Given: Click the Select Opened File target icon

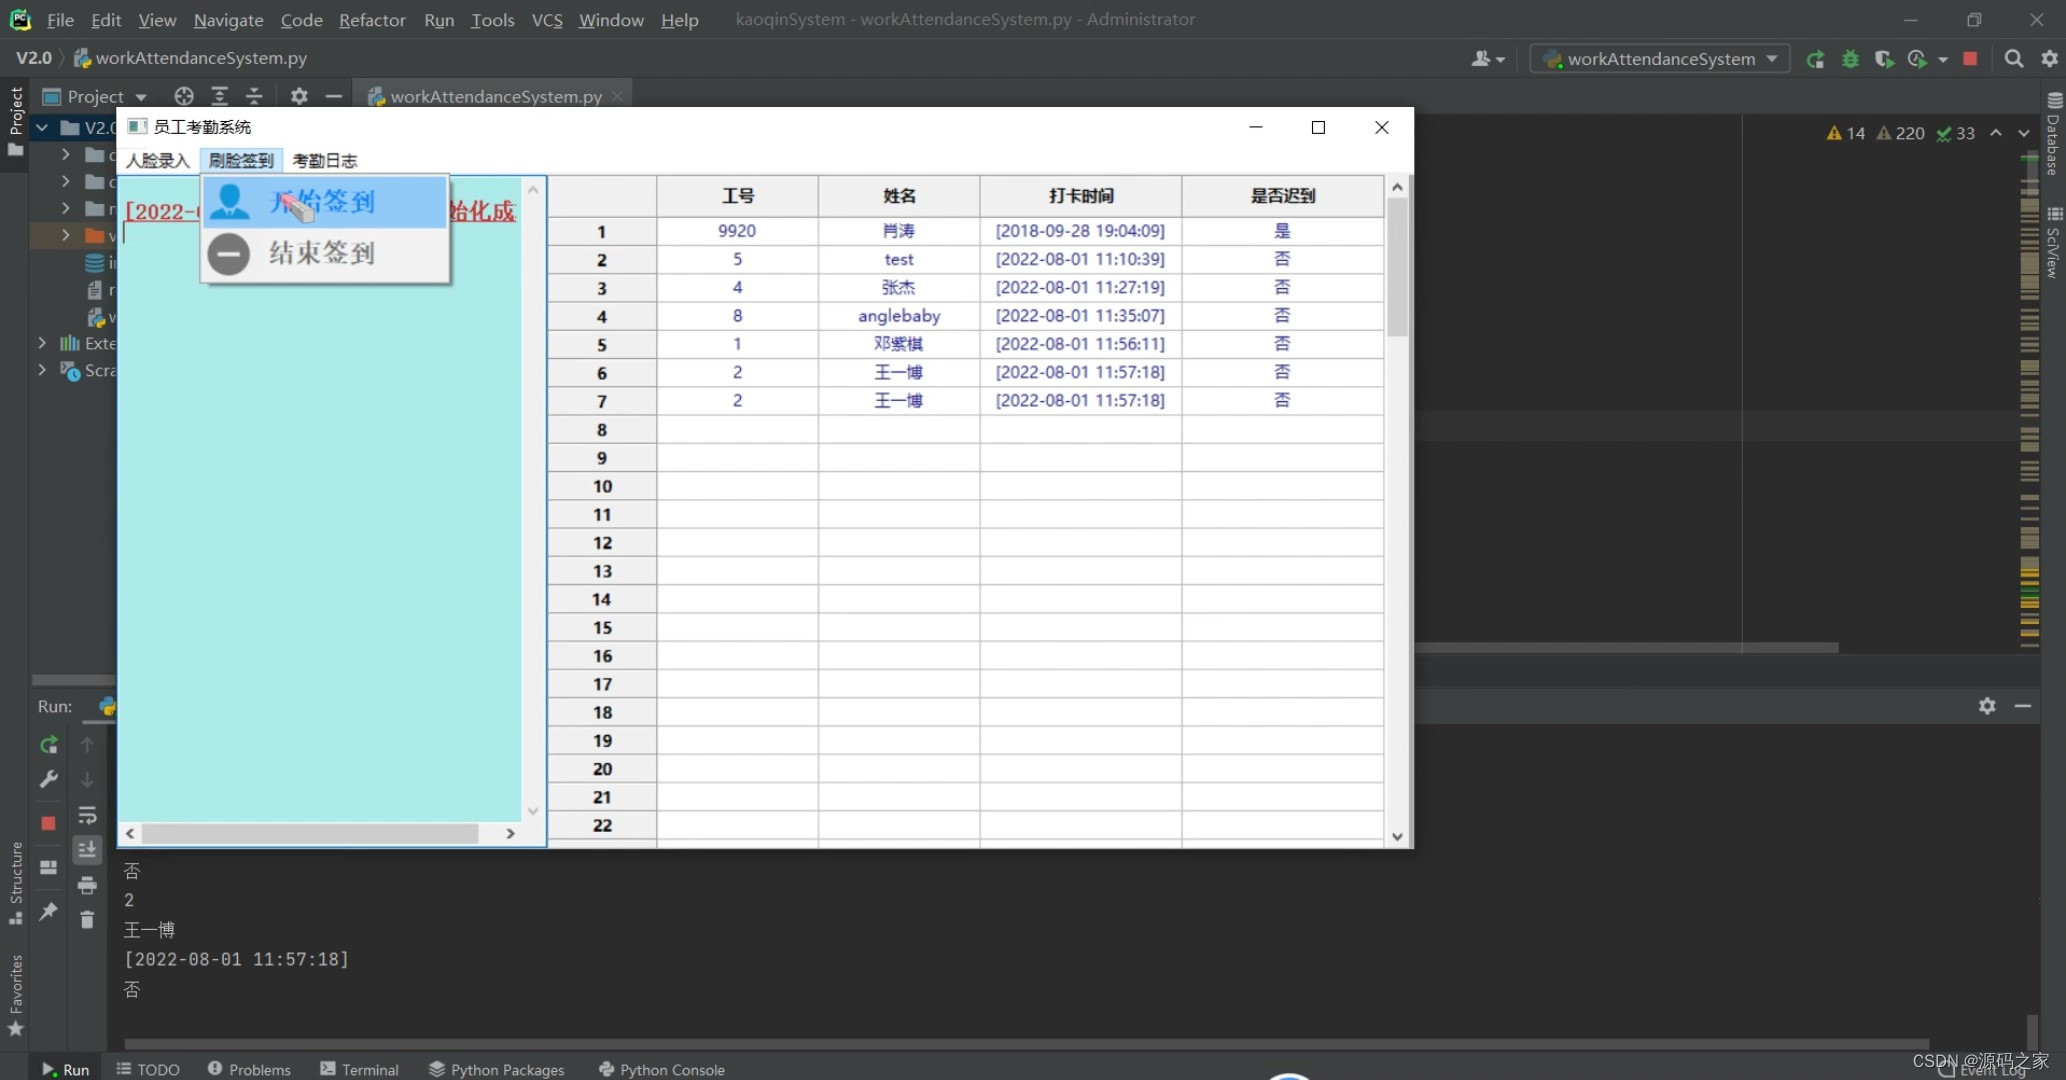Looking at the screenshot, I should (184, 96).
